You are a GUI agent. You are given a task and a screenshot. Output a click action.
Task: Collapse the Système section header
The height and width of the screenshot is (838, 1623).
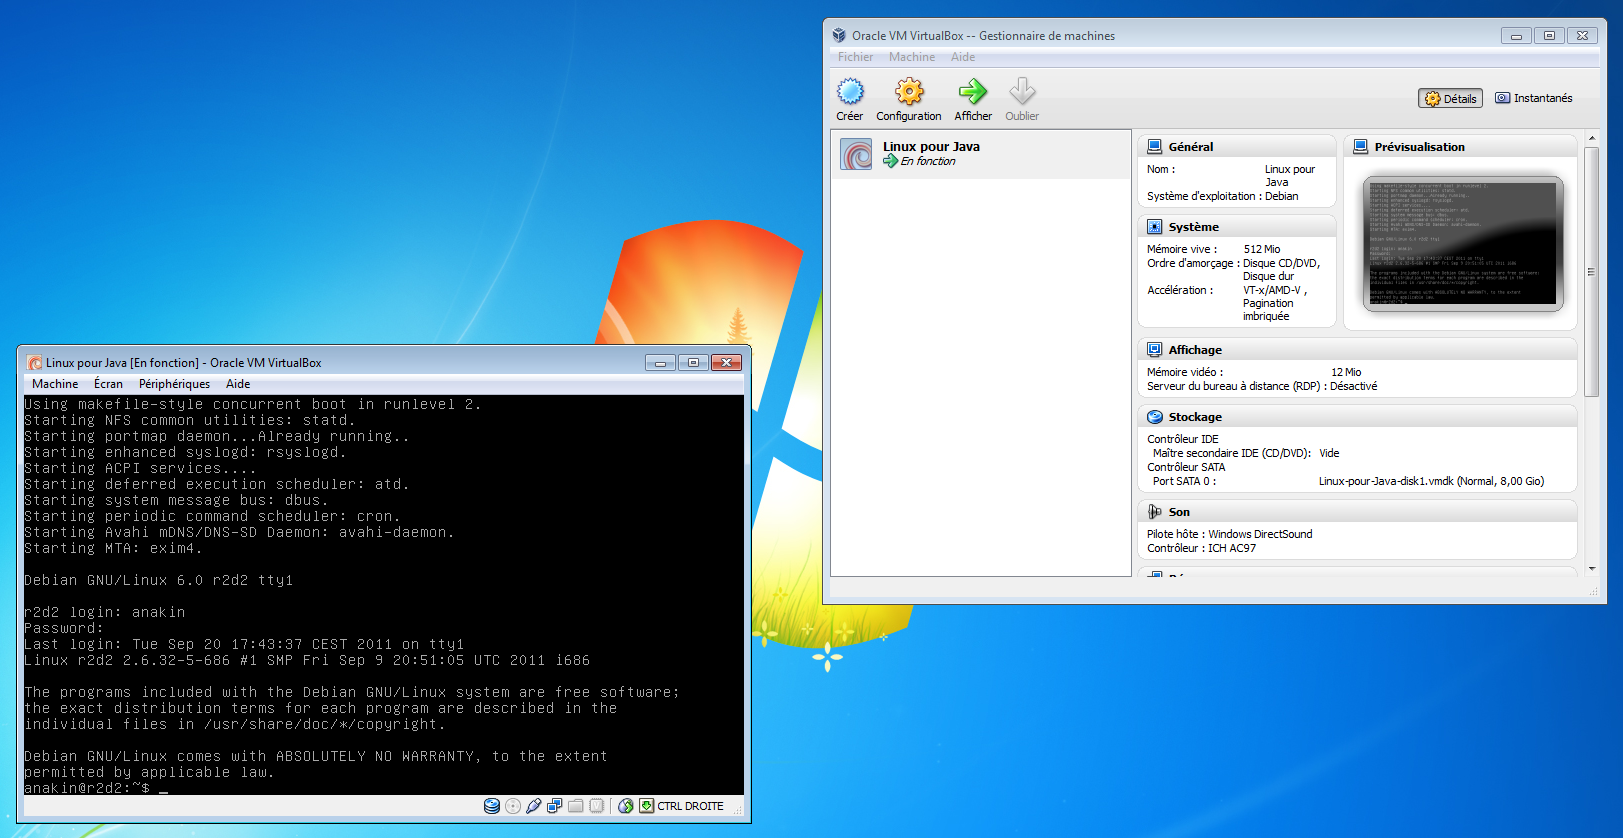coord(1237,227)
